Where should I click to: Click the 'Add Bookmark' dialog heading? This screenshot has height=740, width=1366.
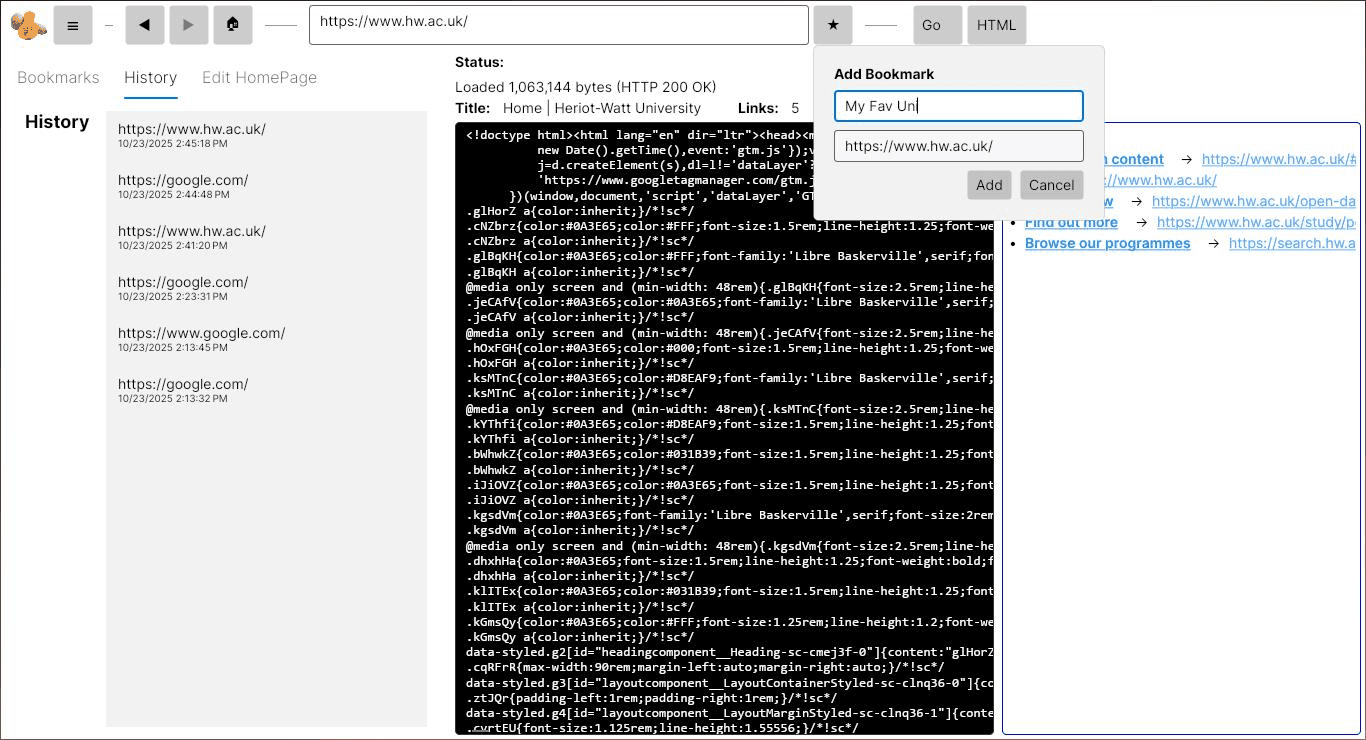point(884,74)
